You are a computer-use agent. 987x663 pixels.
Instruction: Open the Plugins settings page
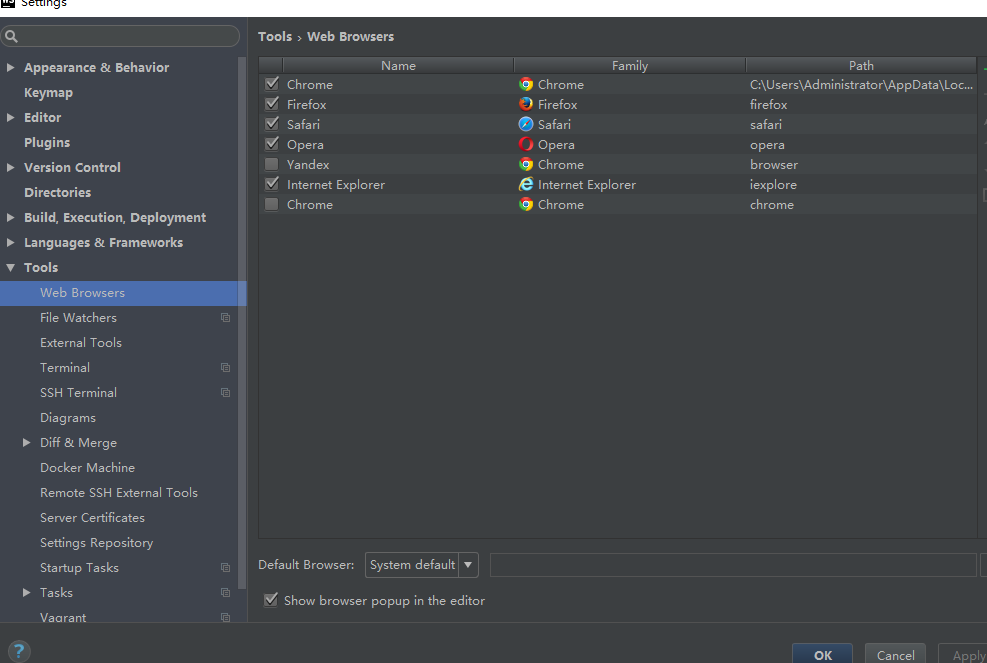click(47, 142)
